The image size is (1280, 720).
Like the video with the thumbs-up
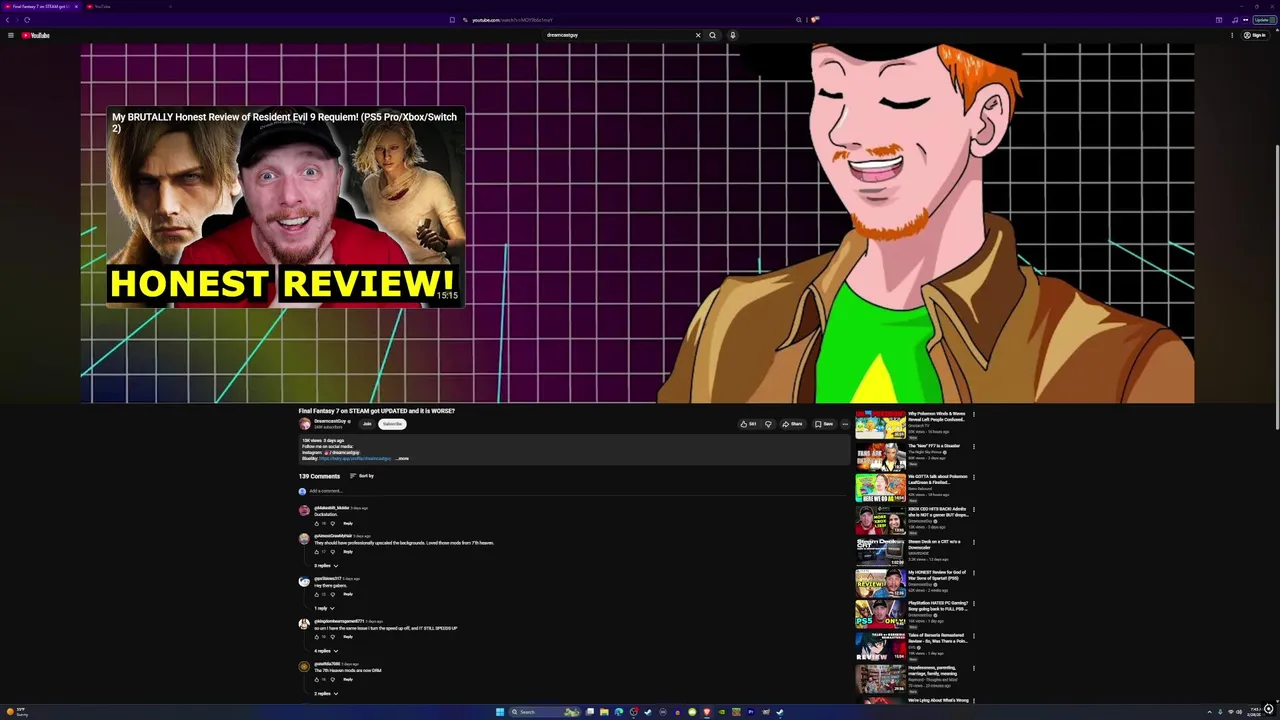[748, 424]
